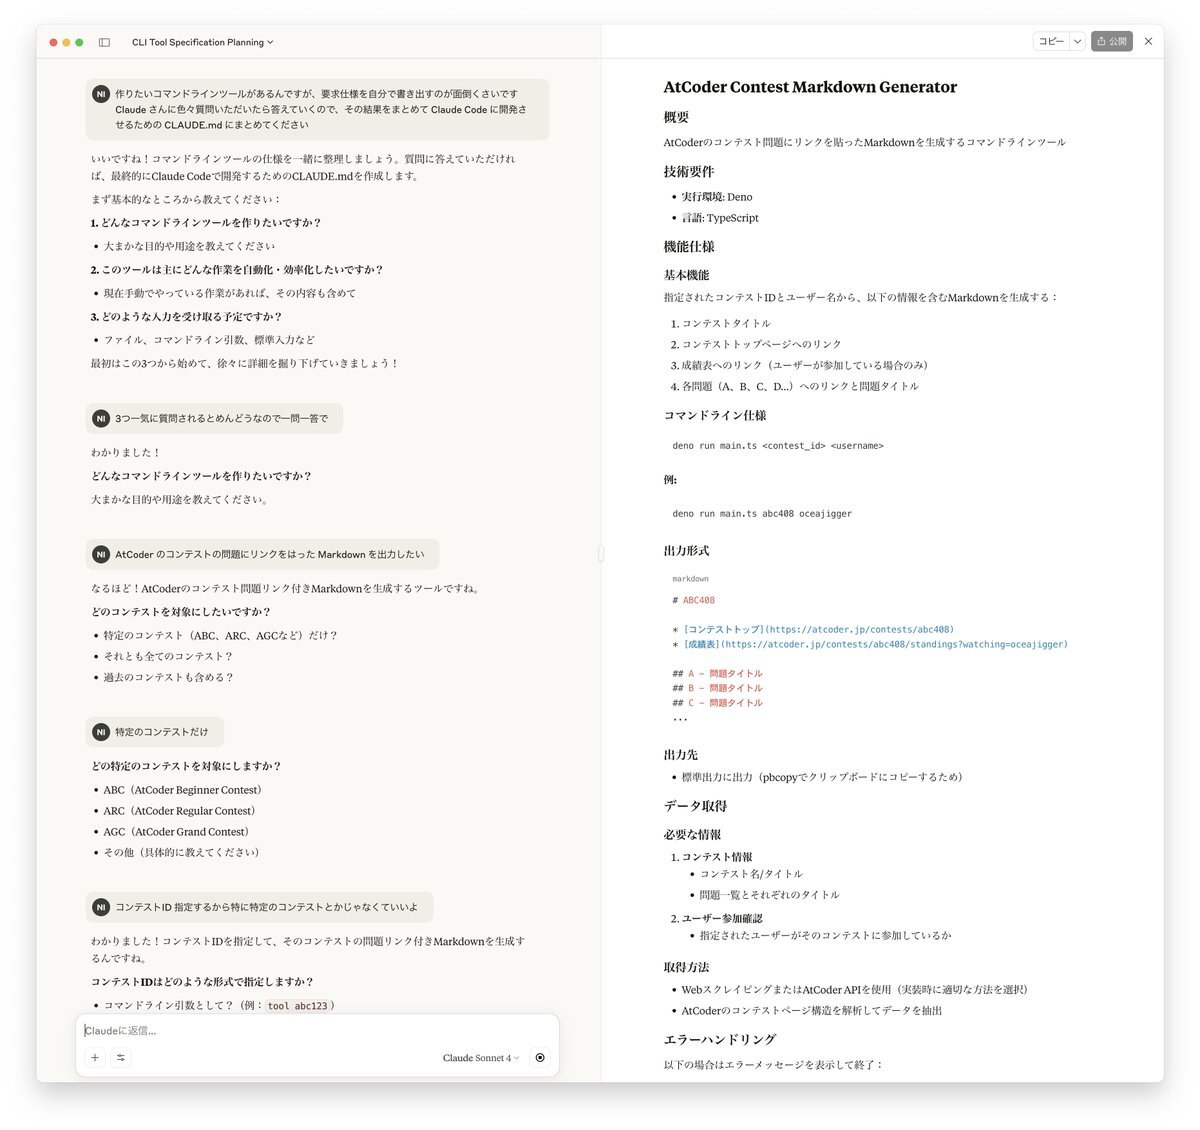This screenshot has width=1200, height=1130.
Task: Open the Claude Sonnet 4 model selector
Action: pyautogui.click(x=481, y=1057)
